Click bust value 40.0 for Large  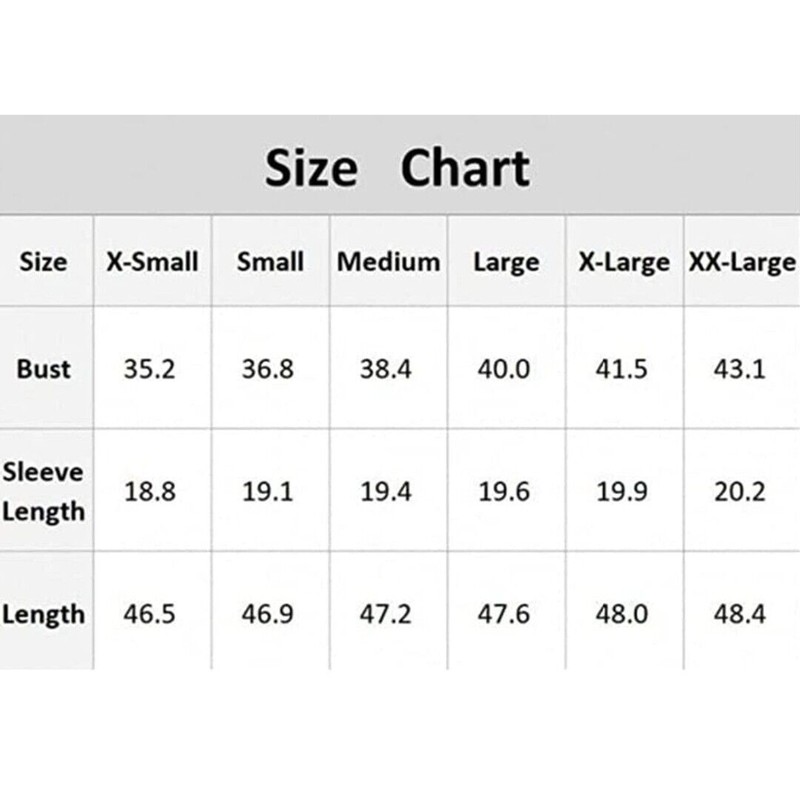point(504,369)
